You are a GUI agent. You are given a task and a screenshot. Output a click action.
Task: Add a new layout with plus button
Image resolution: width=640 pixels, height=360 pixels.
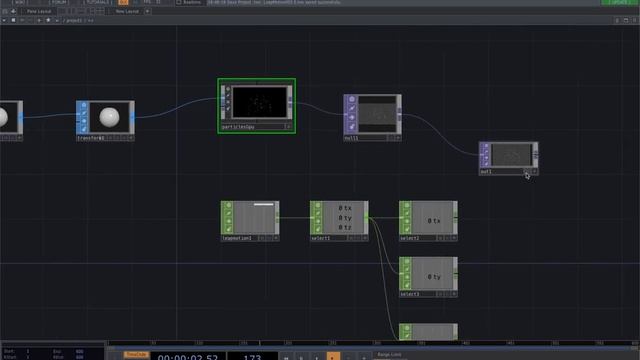tap(147, 11)
